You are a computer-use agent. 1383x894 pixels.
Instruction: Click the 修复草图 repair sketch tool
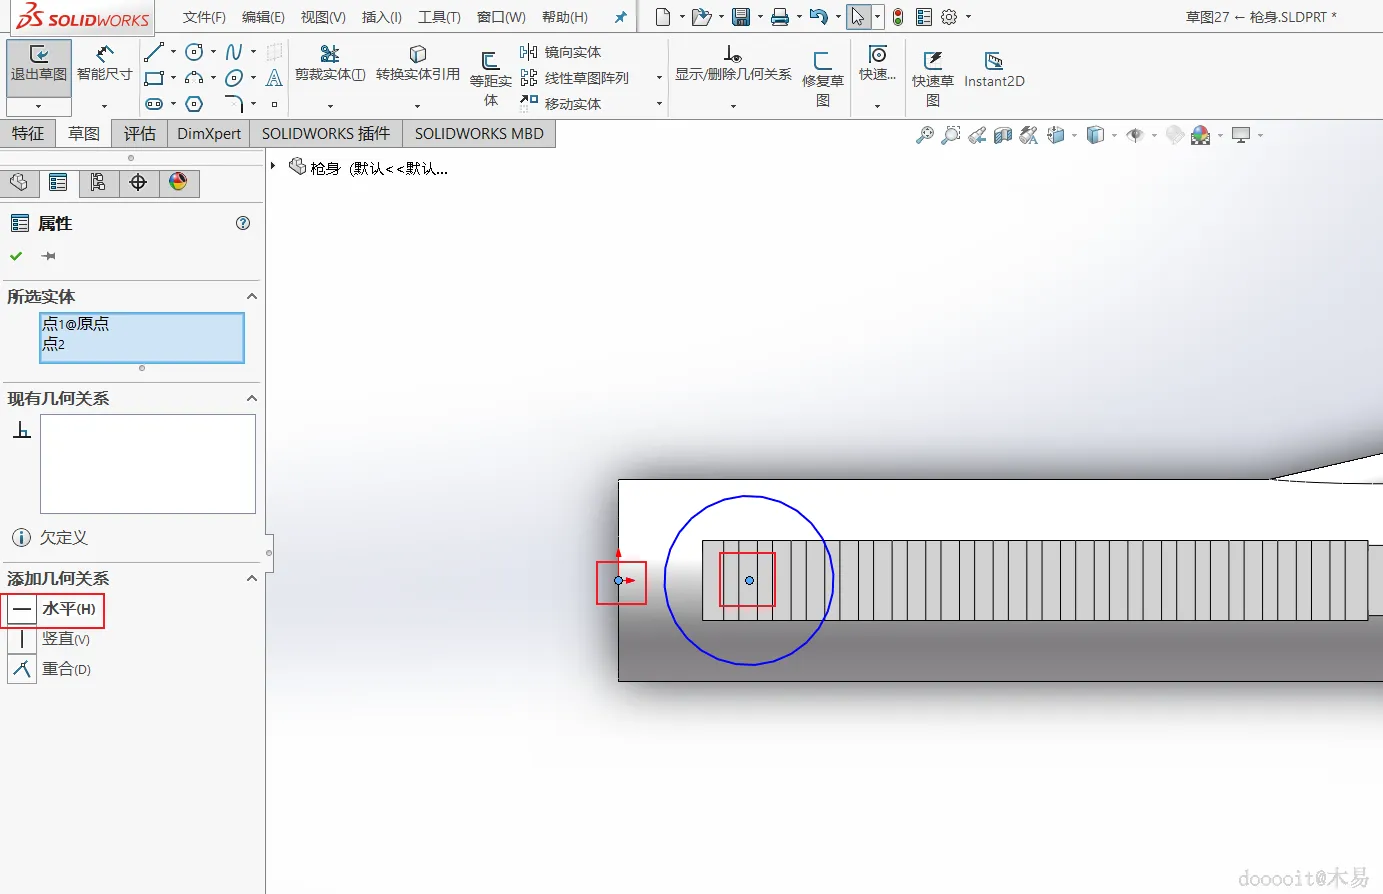823,79
